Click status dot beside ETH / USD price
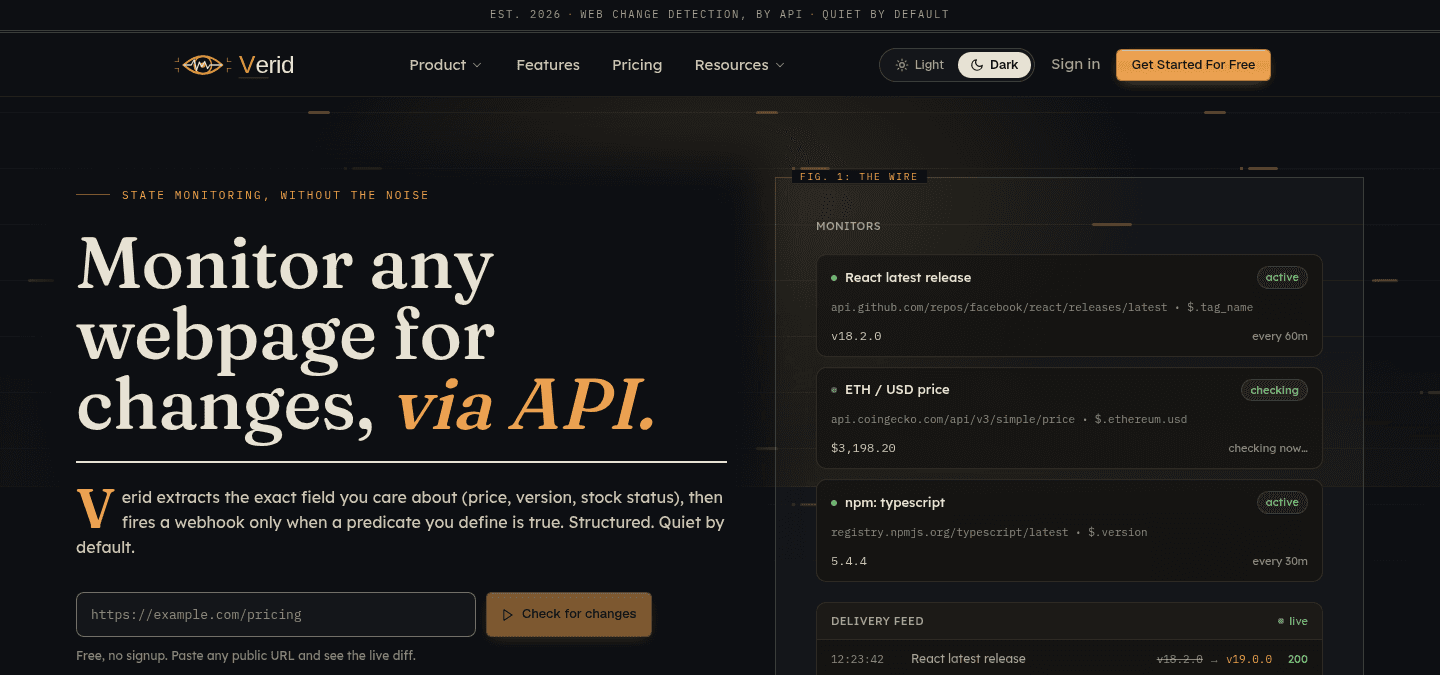The width and height of the screenshot is (1440, 675). pyautogui.click(x=834, y=390)
